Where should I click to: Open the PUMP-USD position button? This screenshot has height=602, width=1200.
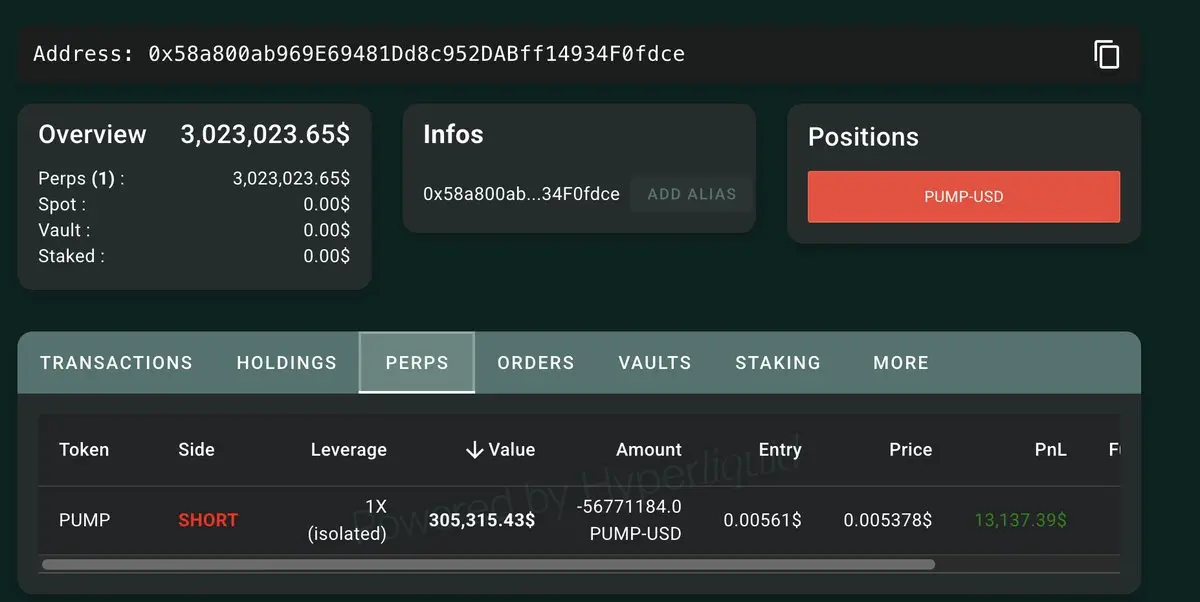click(x=964, y=197)
